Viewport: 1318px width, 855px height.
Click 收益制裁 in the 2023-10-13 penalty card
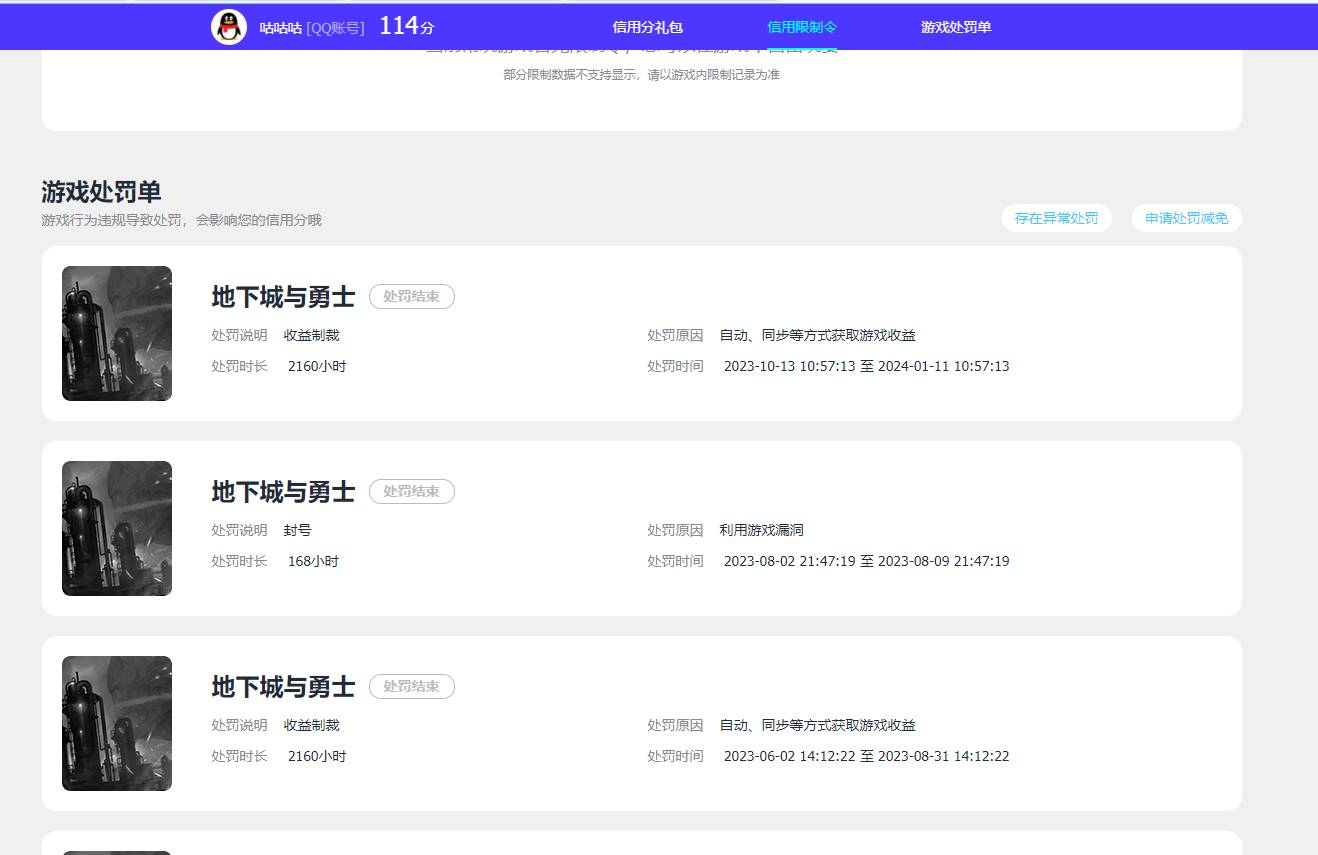312,335
